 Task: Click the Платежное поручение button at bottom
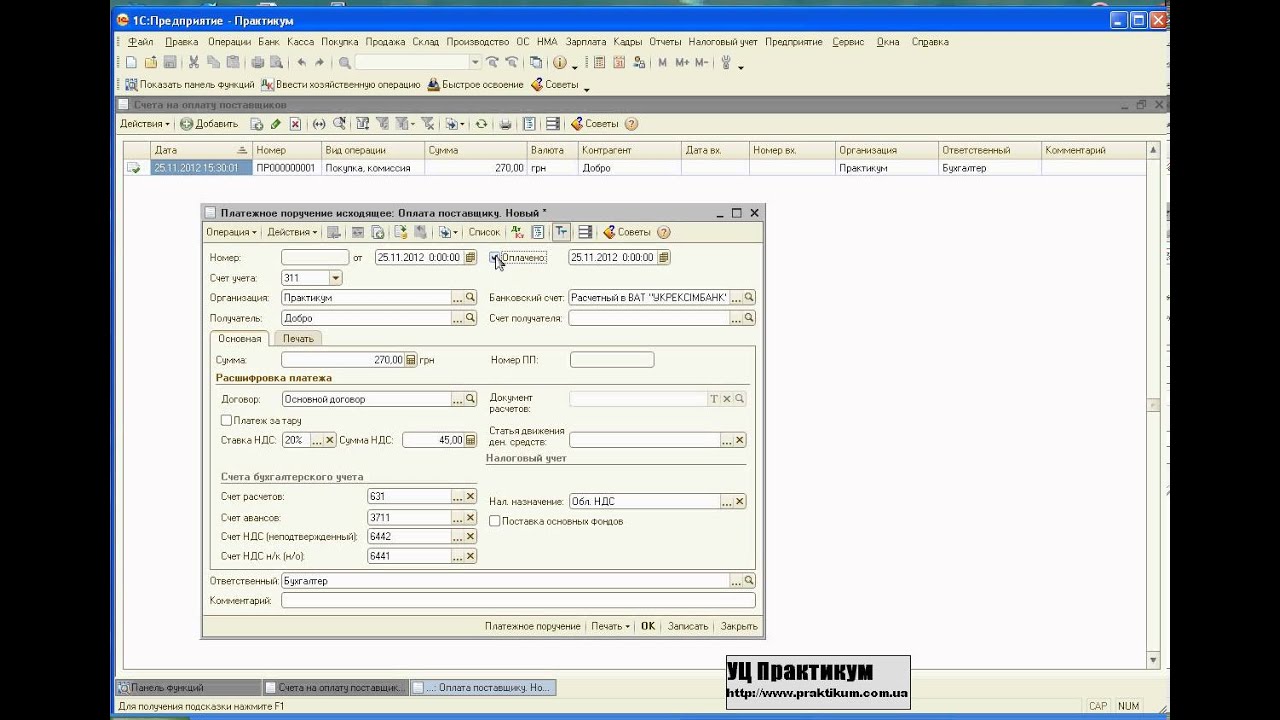pos(532,626)
